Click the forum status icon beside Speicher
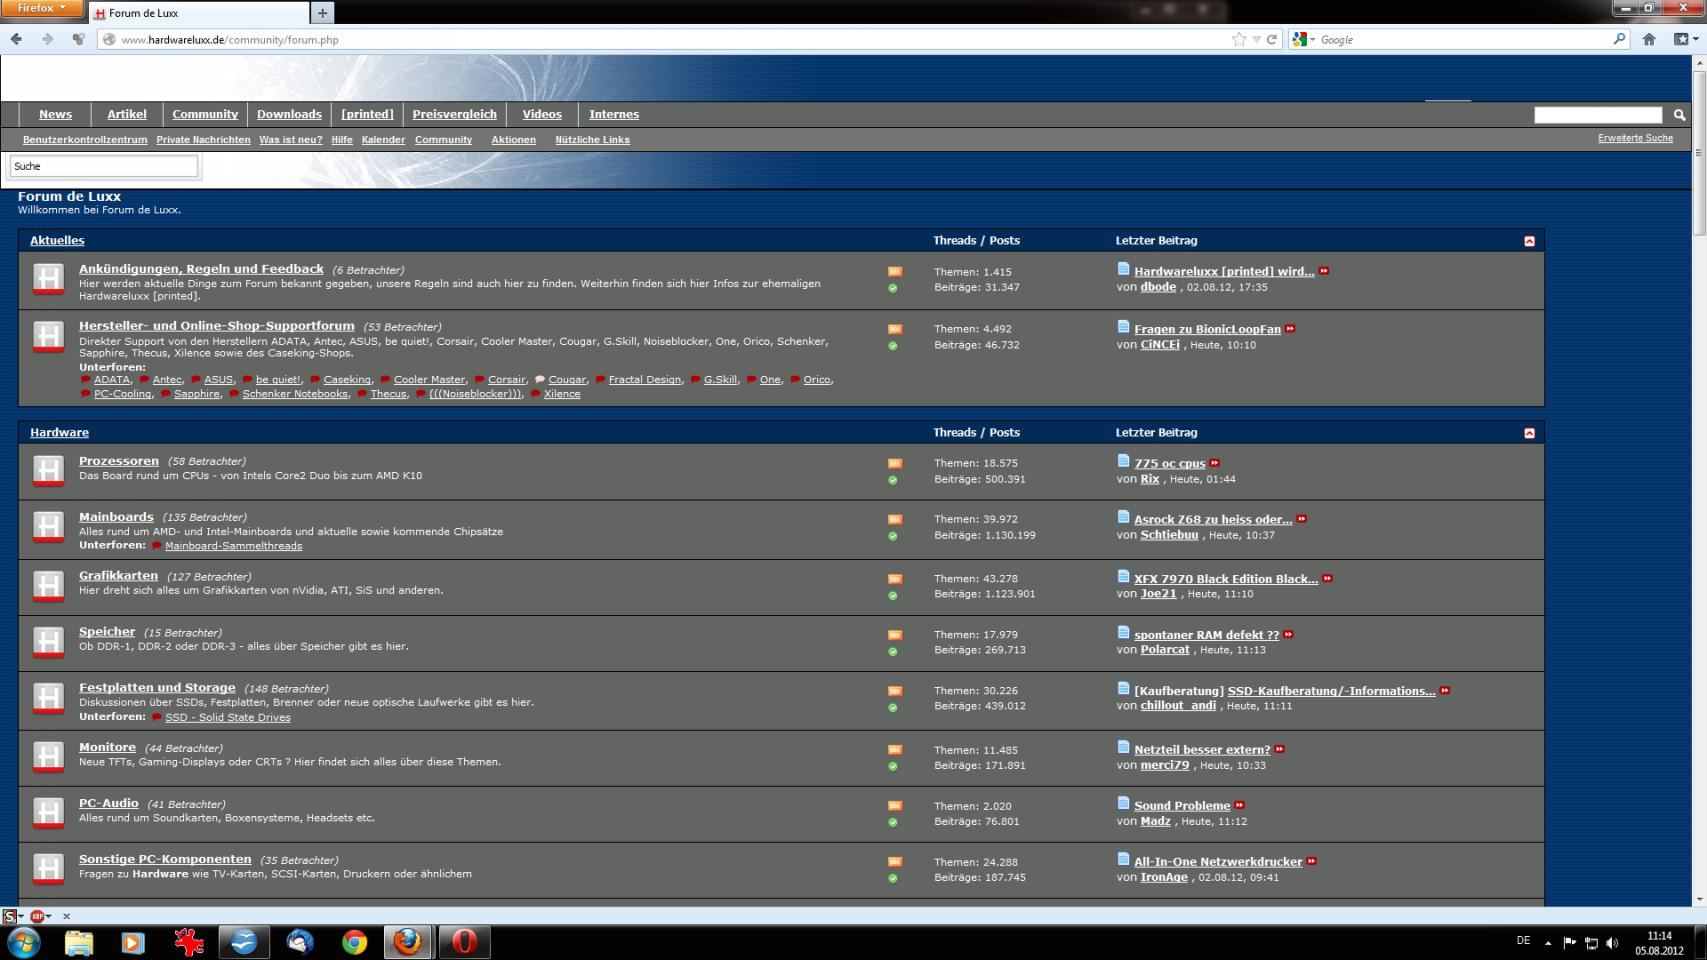The width and height of the screenshot is (1707, 960). tap(48, 642)
